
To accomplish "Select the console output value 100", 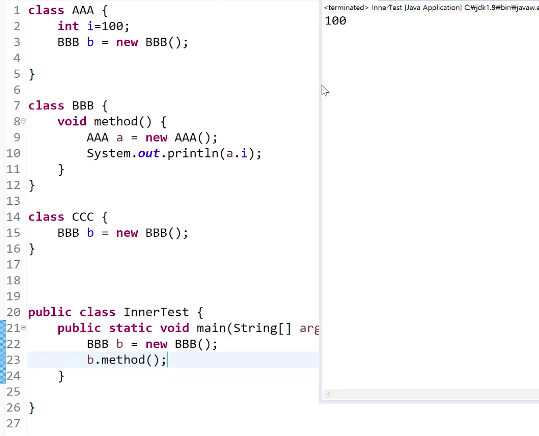I will (x=336, y=21).
